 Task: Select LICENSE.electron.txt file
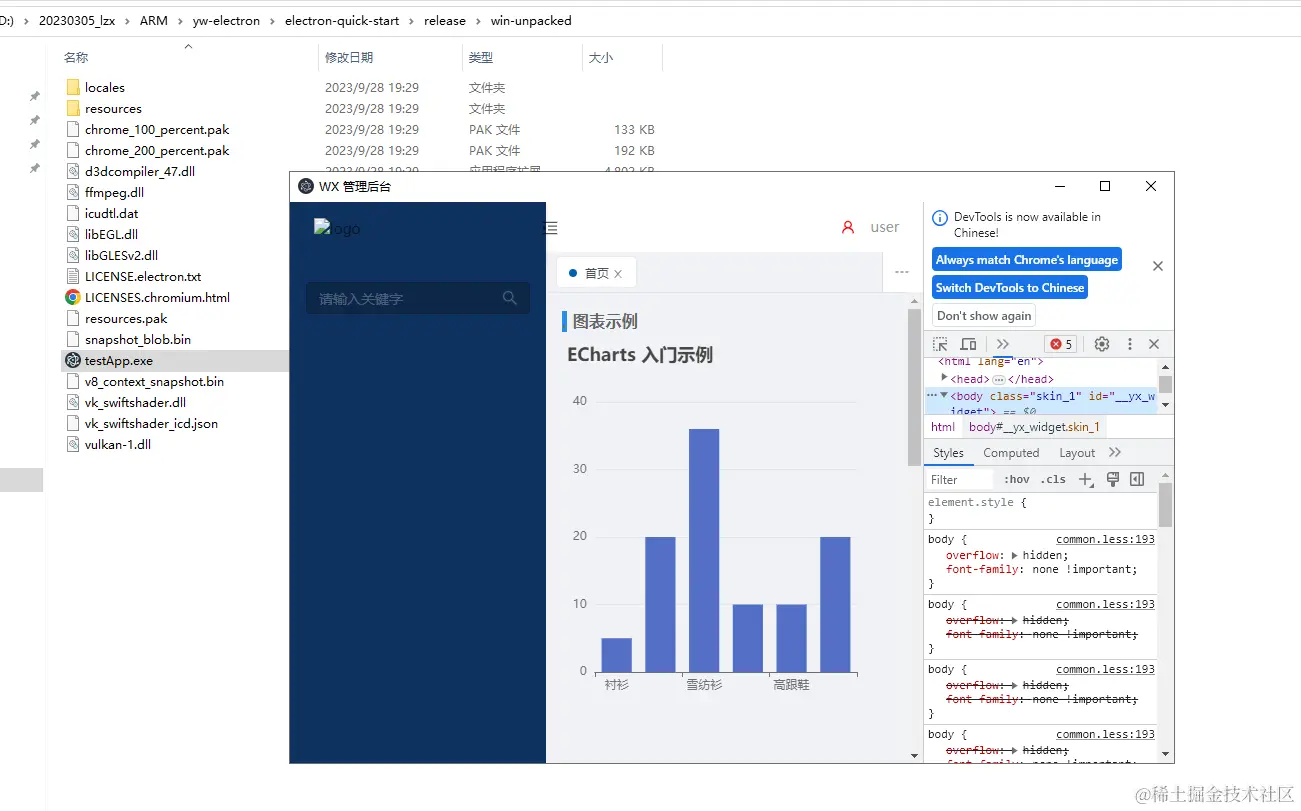pyautogui.click(x=143, y=276)
